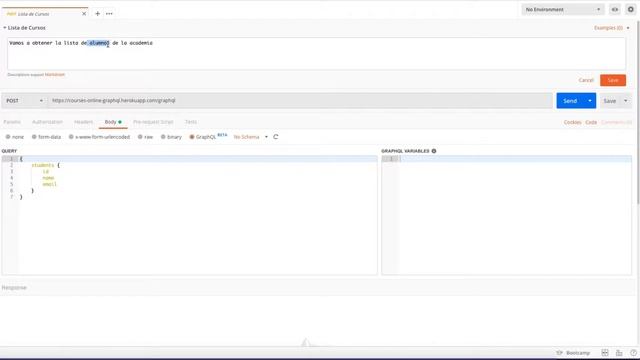Switch to the Headers tab
Screen dimensions: 640x360
click(83, 122)
